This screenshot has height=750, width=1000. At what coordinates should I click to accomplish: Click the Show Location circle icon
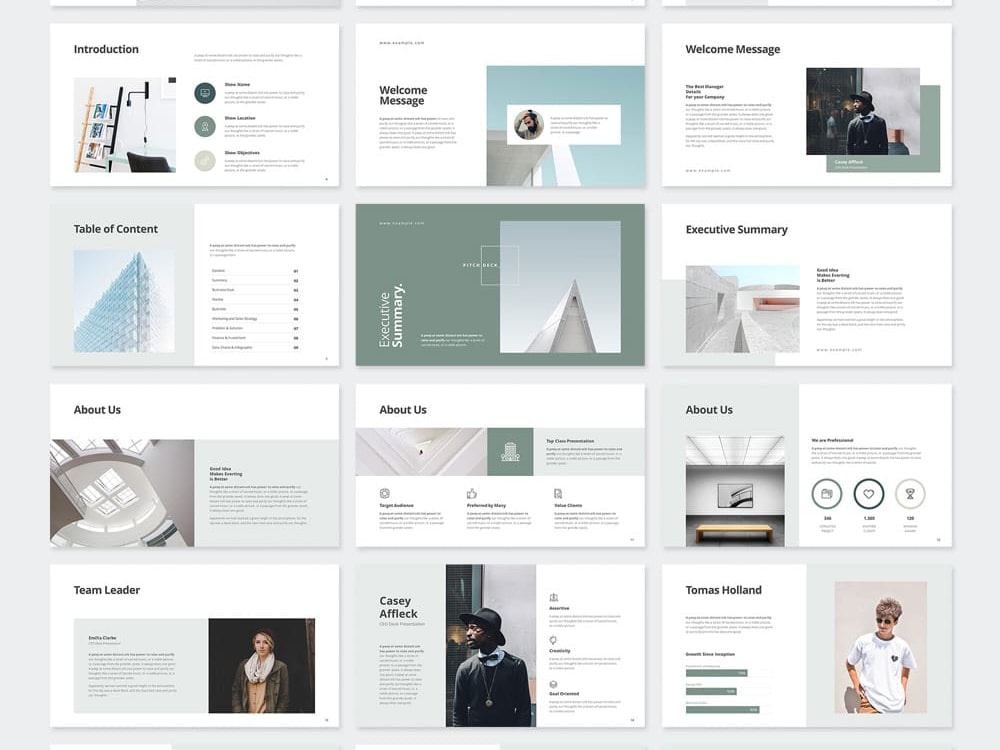pyautogui.click(x=205, y=126)
